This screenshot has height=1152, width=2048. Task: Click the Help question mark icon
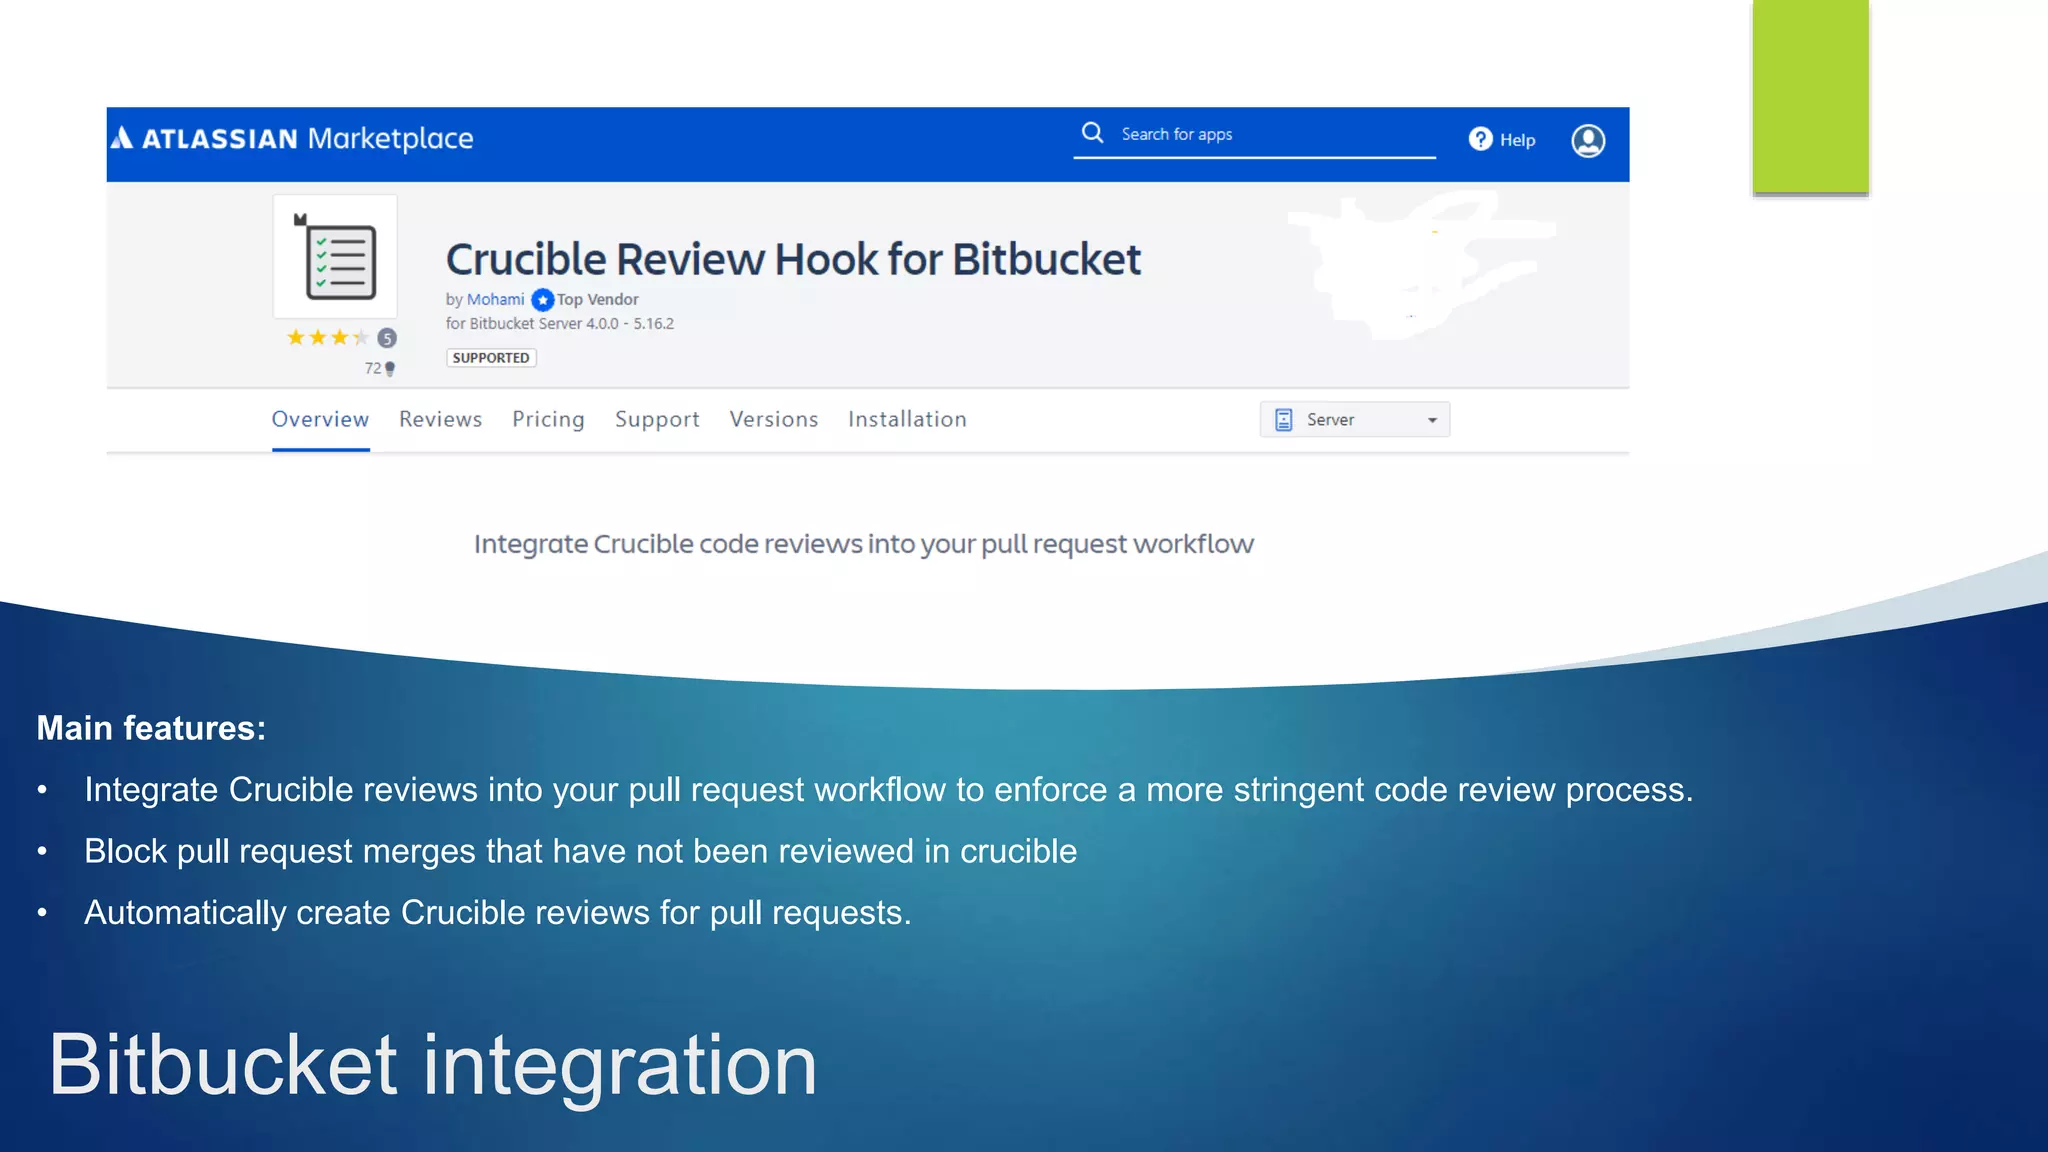(x=1480, y=139)
